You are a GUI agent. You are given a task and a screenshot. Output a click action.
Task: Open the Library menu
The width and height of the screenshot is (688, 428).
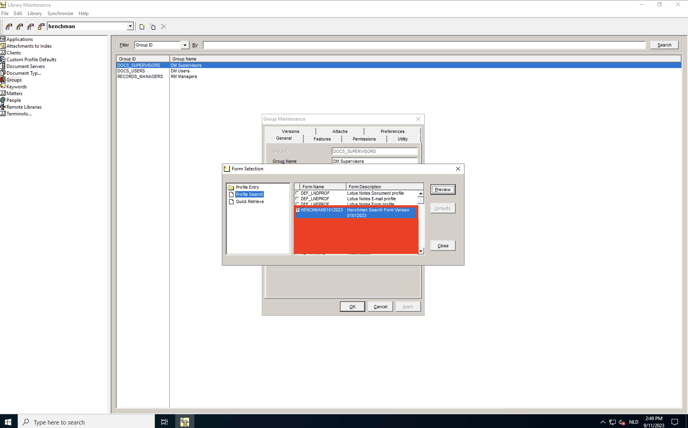pyautogui.click(x=35, y=13)
